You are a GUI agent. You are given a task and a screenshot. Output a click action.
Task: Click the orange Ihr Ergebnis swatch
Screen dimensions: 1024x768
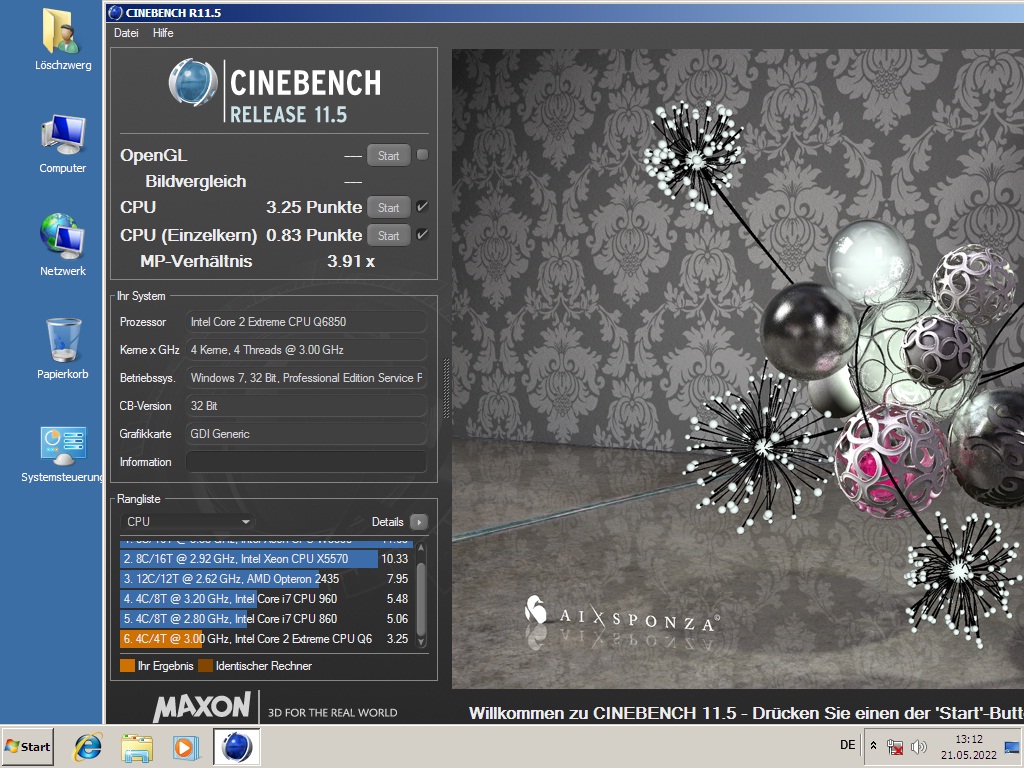127,666
